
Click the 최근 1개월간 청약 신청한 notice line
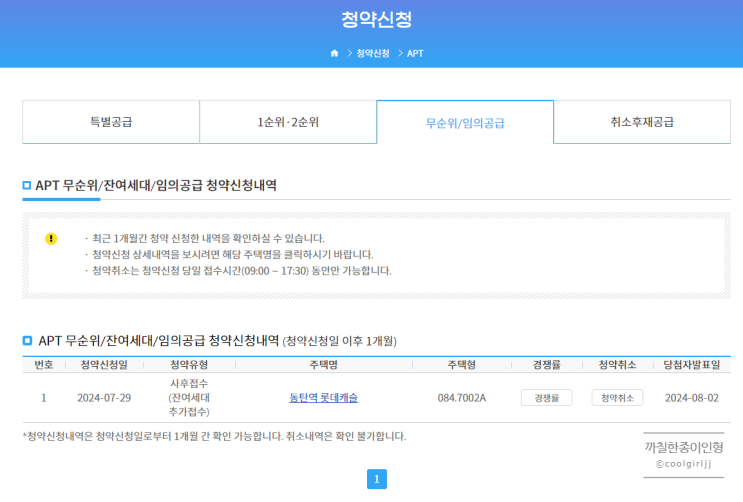coord(208,238)
